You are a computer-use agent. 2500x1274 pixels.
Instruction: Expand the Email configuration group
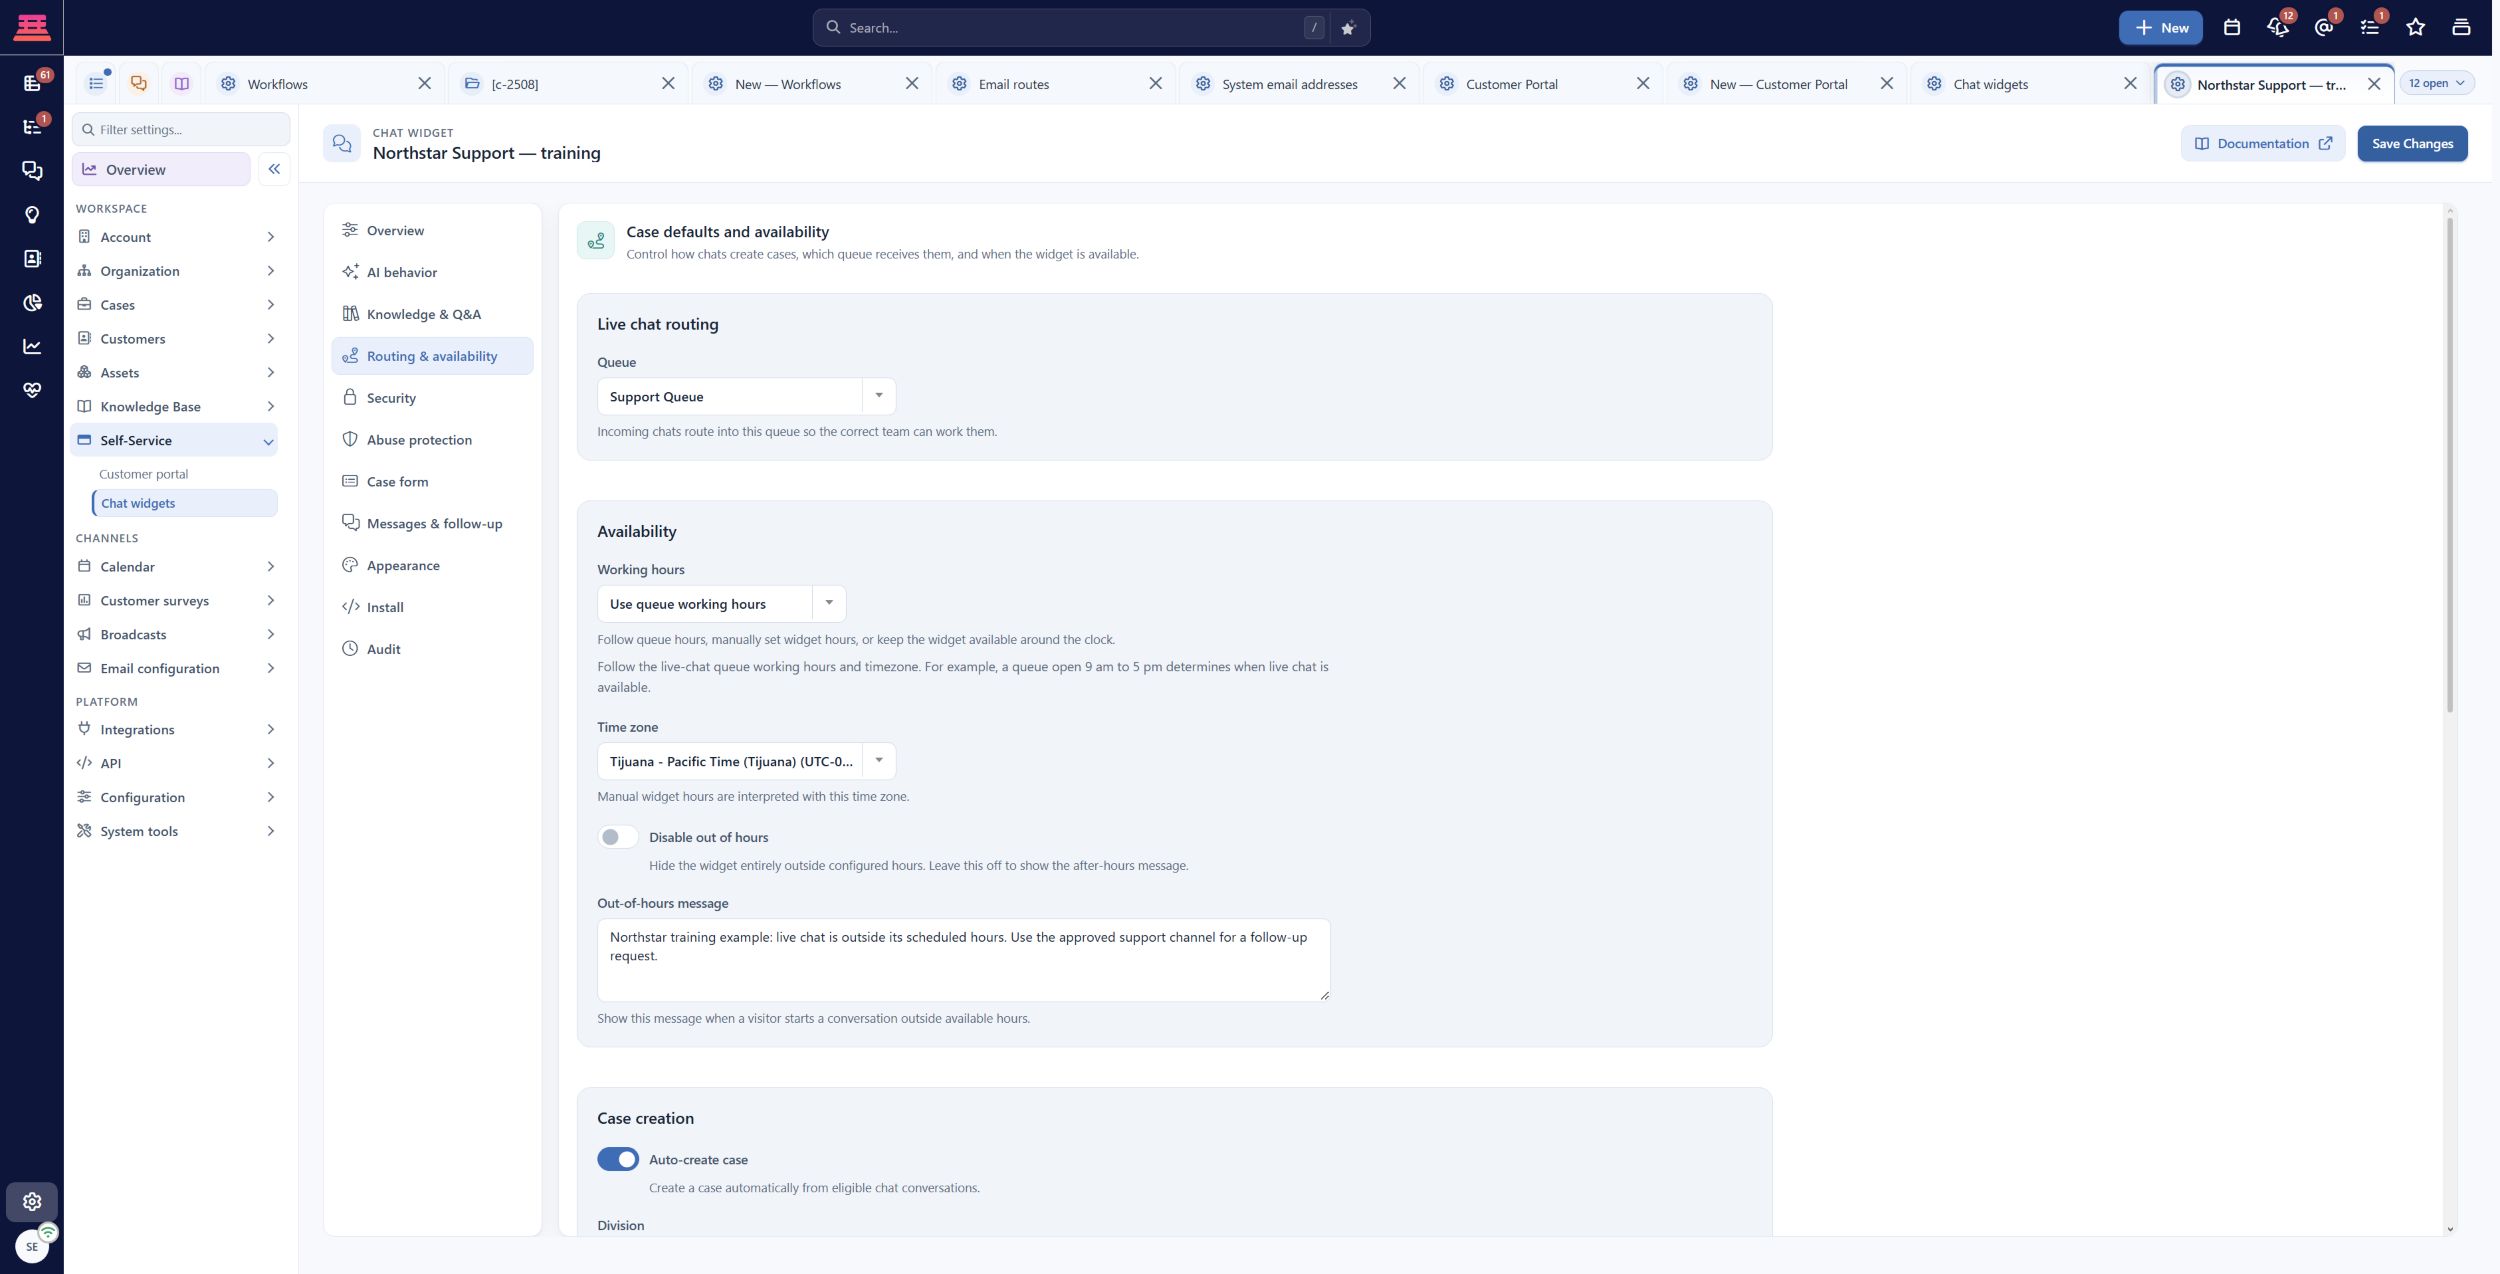pyautogui.click(x=176, y=668)
